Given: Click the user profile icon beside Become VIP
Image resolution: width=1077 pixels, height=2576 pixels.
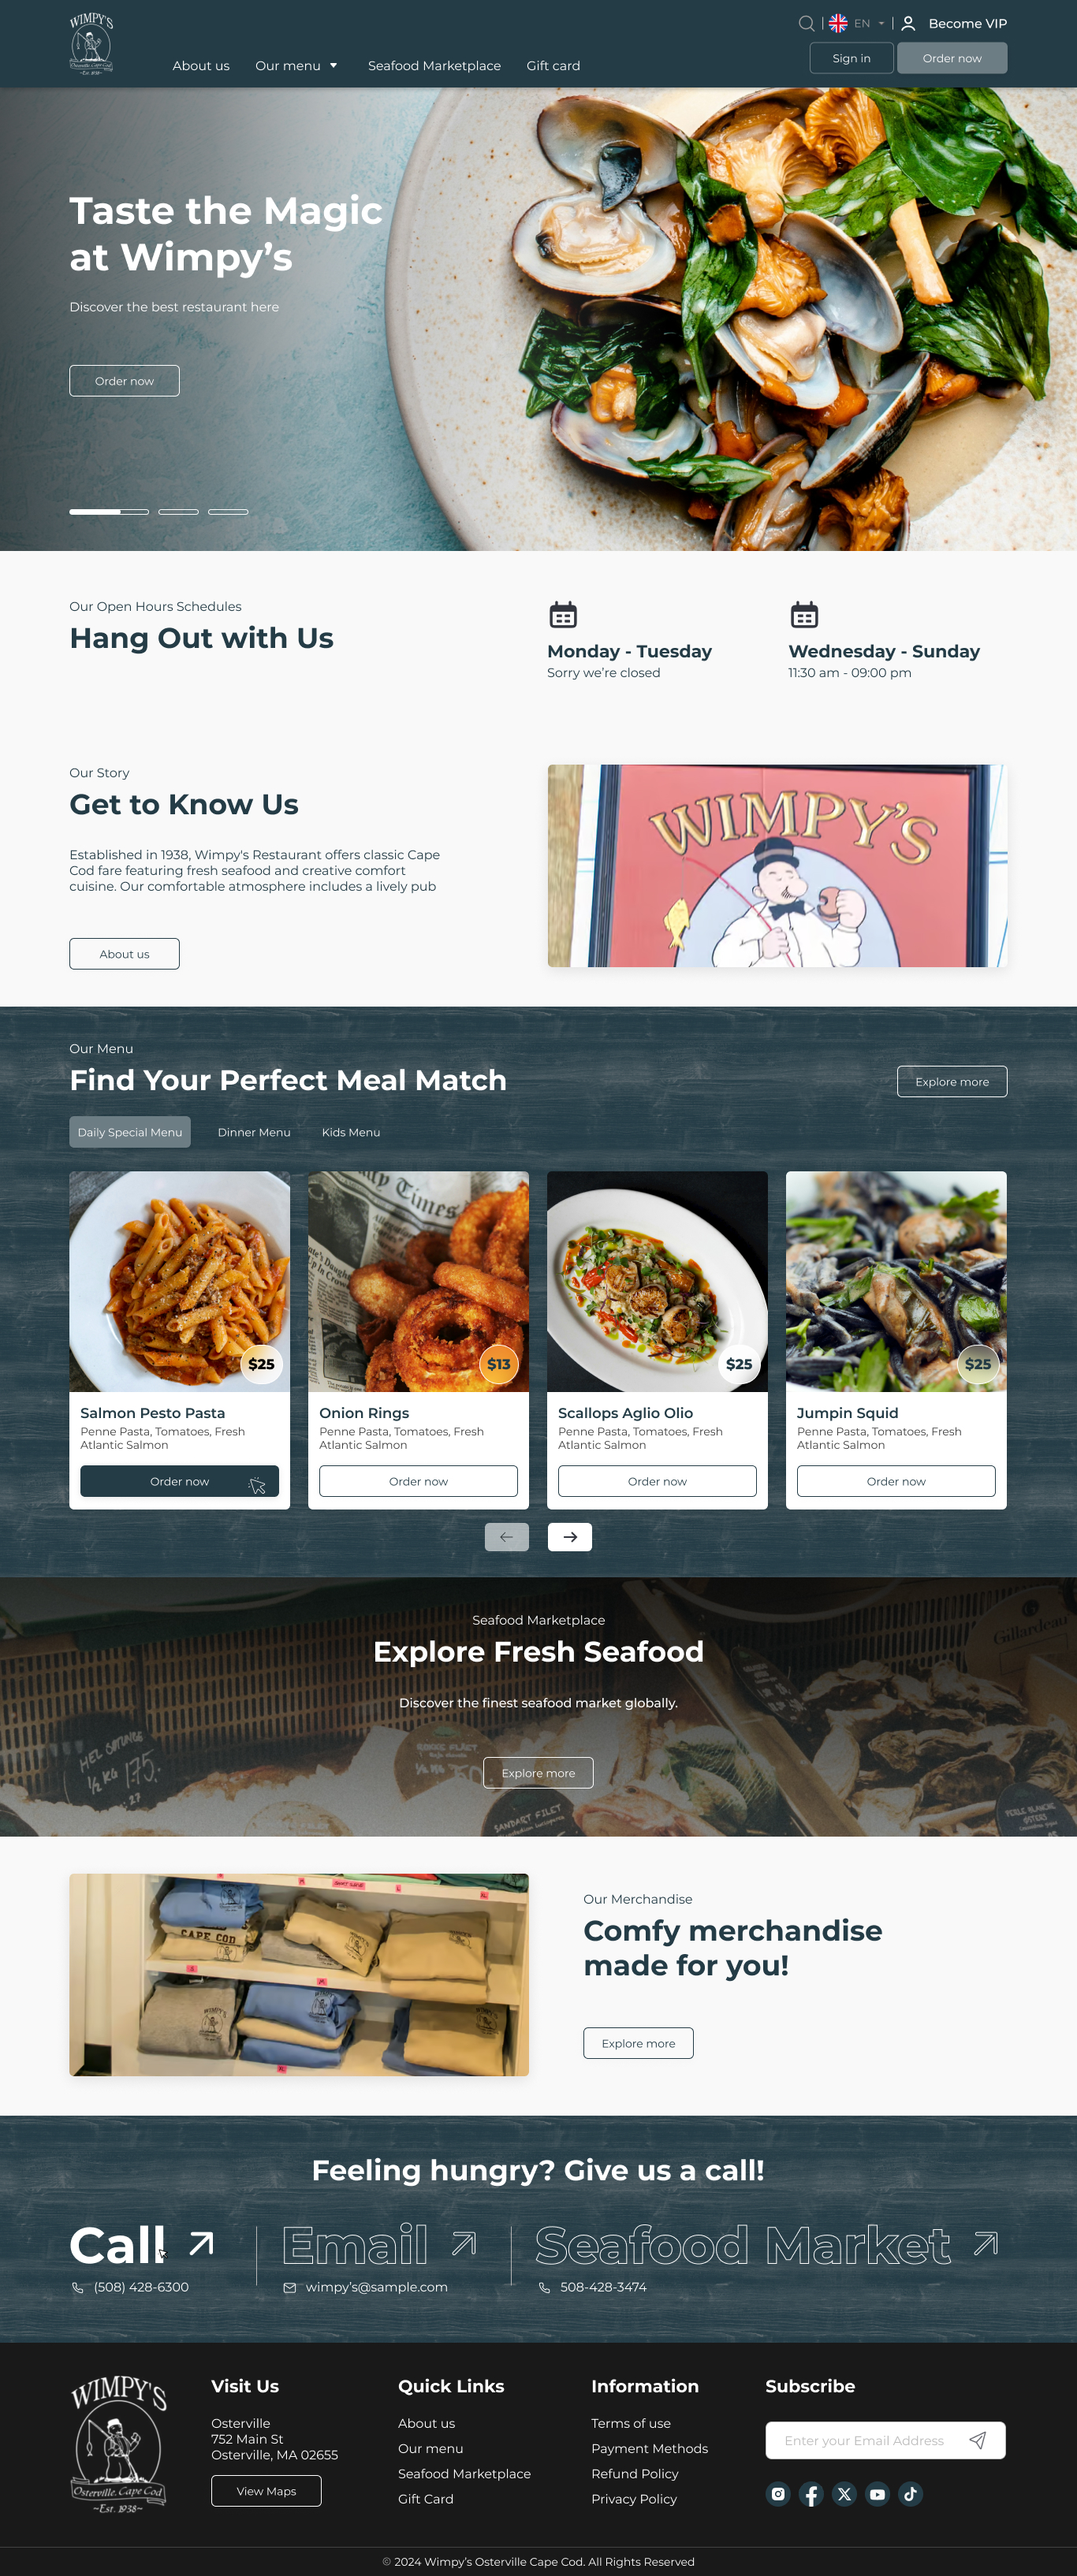Looking at the screenshot, I should pyautogui.click(x=908, y=23).
